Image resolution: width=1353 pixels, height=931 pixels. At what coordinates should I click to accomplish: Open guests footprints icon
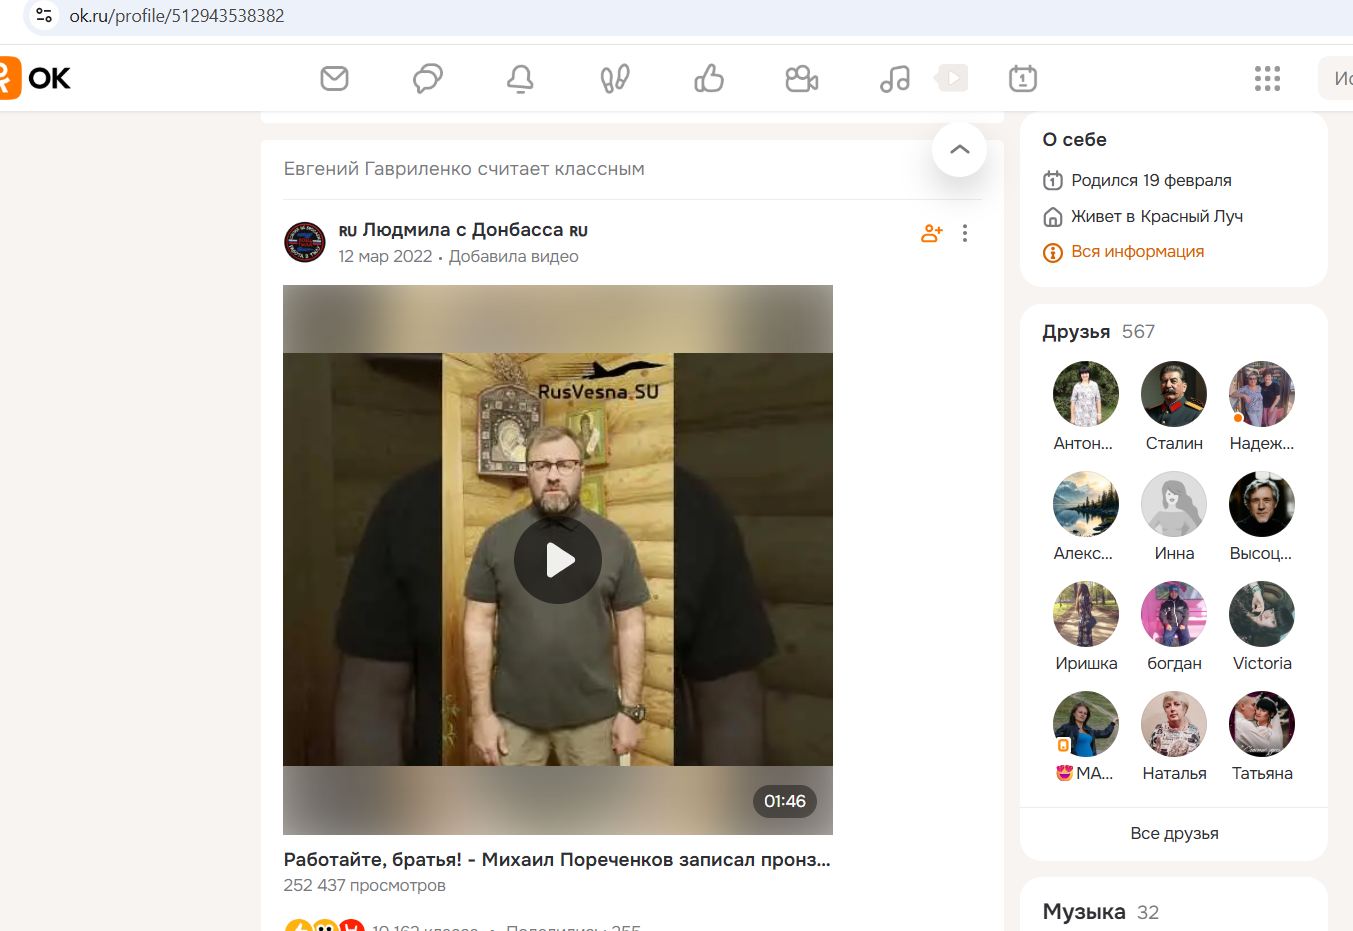tap(615, 78)
